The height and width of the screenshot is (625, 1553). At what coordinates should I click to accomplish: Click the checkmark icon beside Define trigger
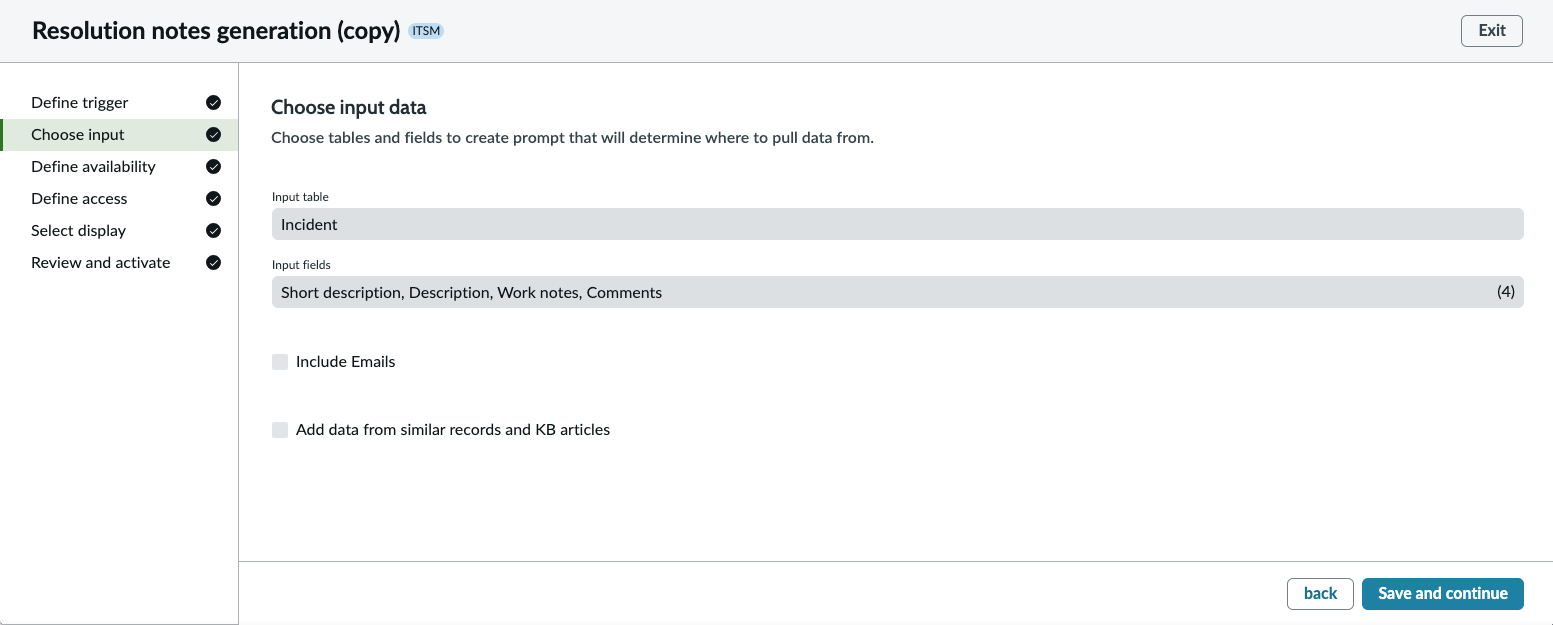pyautogui.click(x=213, y=103)
